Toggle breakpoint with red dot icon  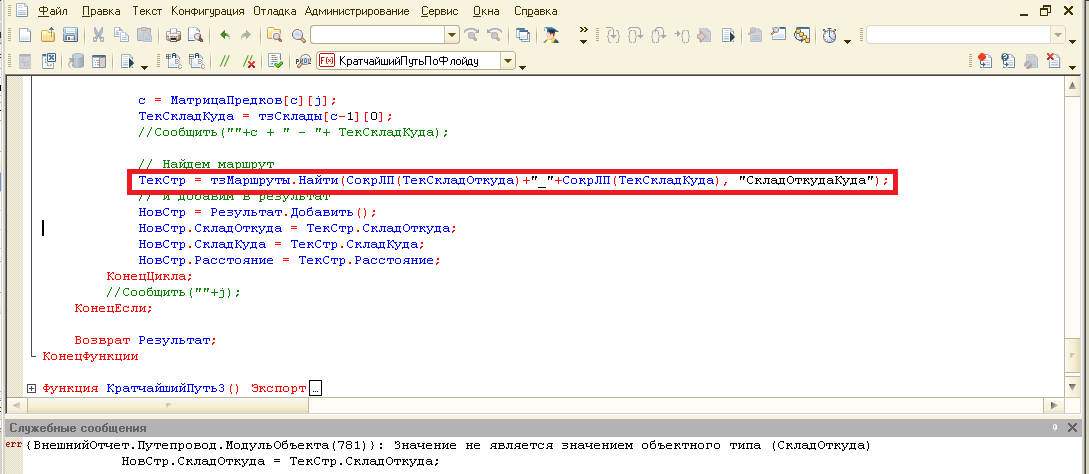984,61
